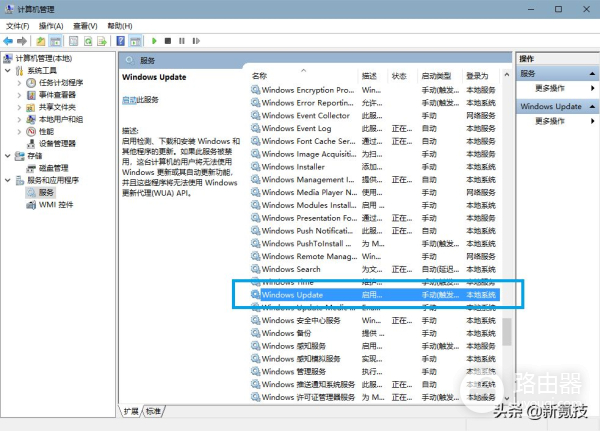Viewport: 600px width, 431px height.
Task: Select 性能 in the tree
Action: (x=46, y=131)
